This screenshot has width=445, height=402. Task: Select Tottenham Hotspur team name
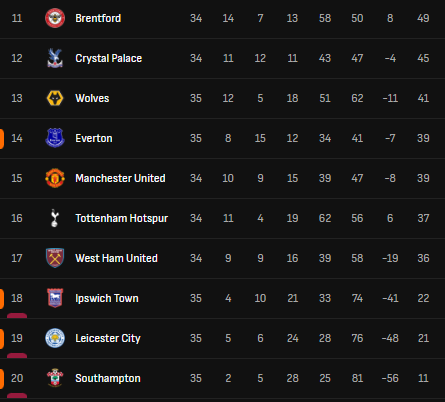click(x=122, y=218)
